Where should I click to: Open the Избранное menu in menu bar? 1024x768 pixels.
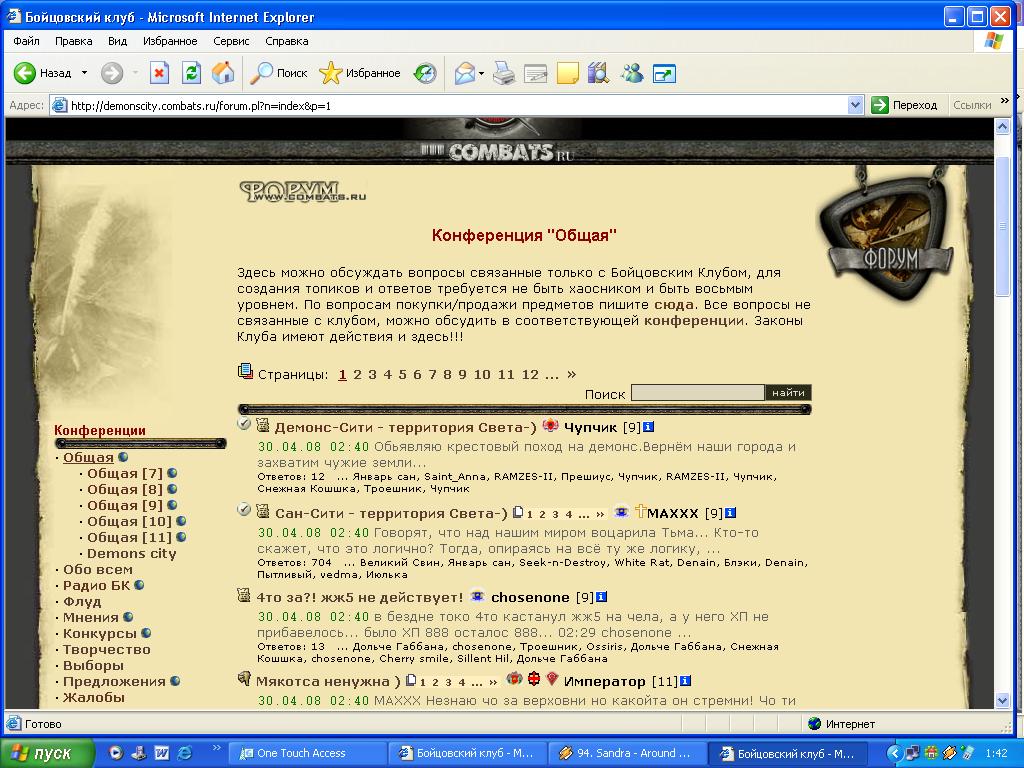170,41
